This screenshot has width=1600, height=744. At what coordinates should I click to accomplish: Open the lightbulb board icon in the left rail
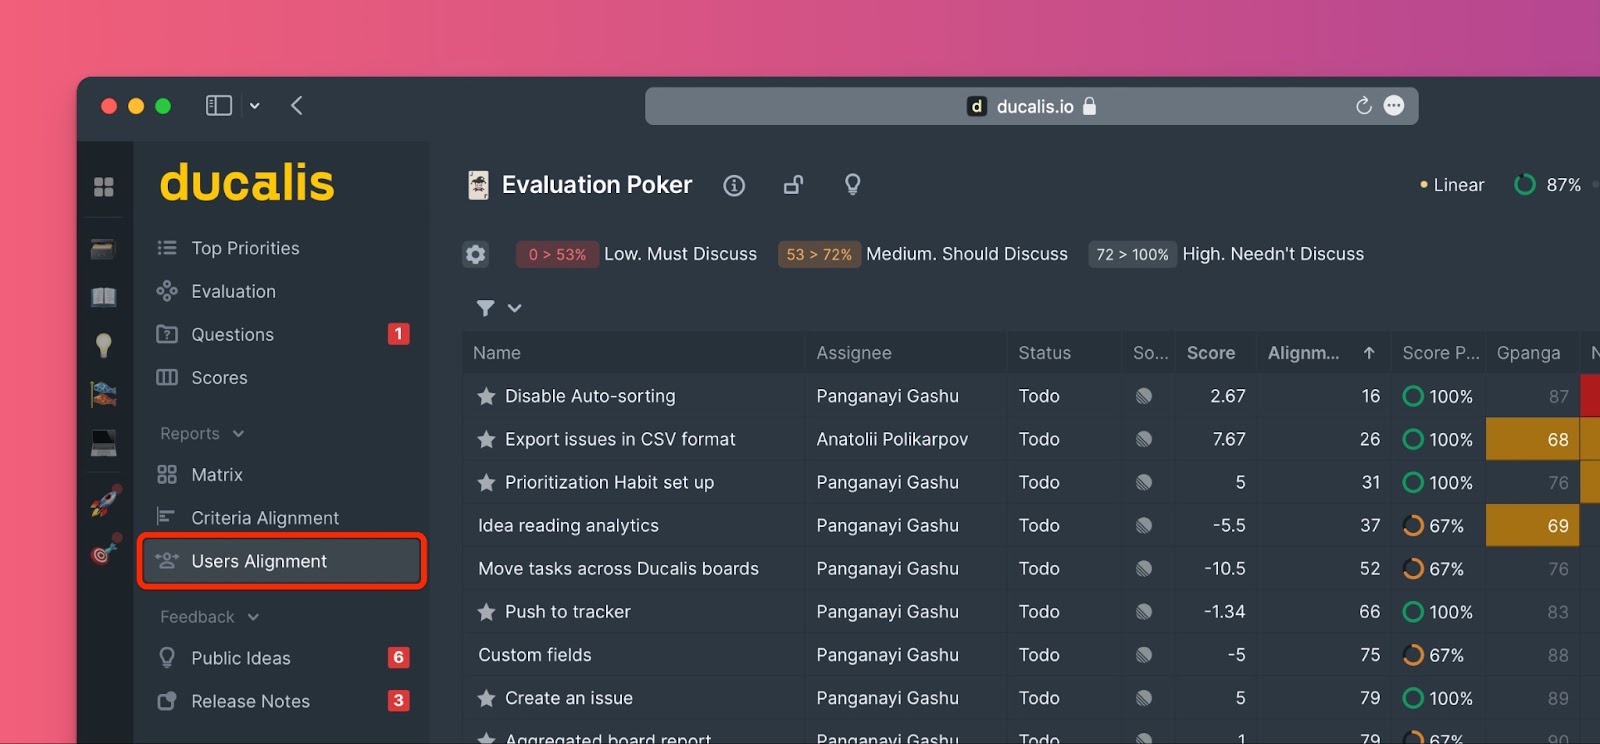tap(104, 345)
